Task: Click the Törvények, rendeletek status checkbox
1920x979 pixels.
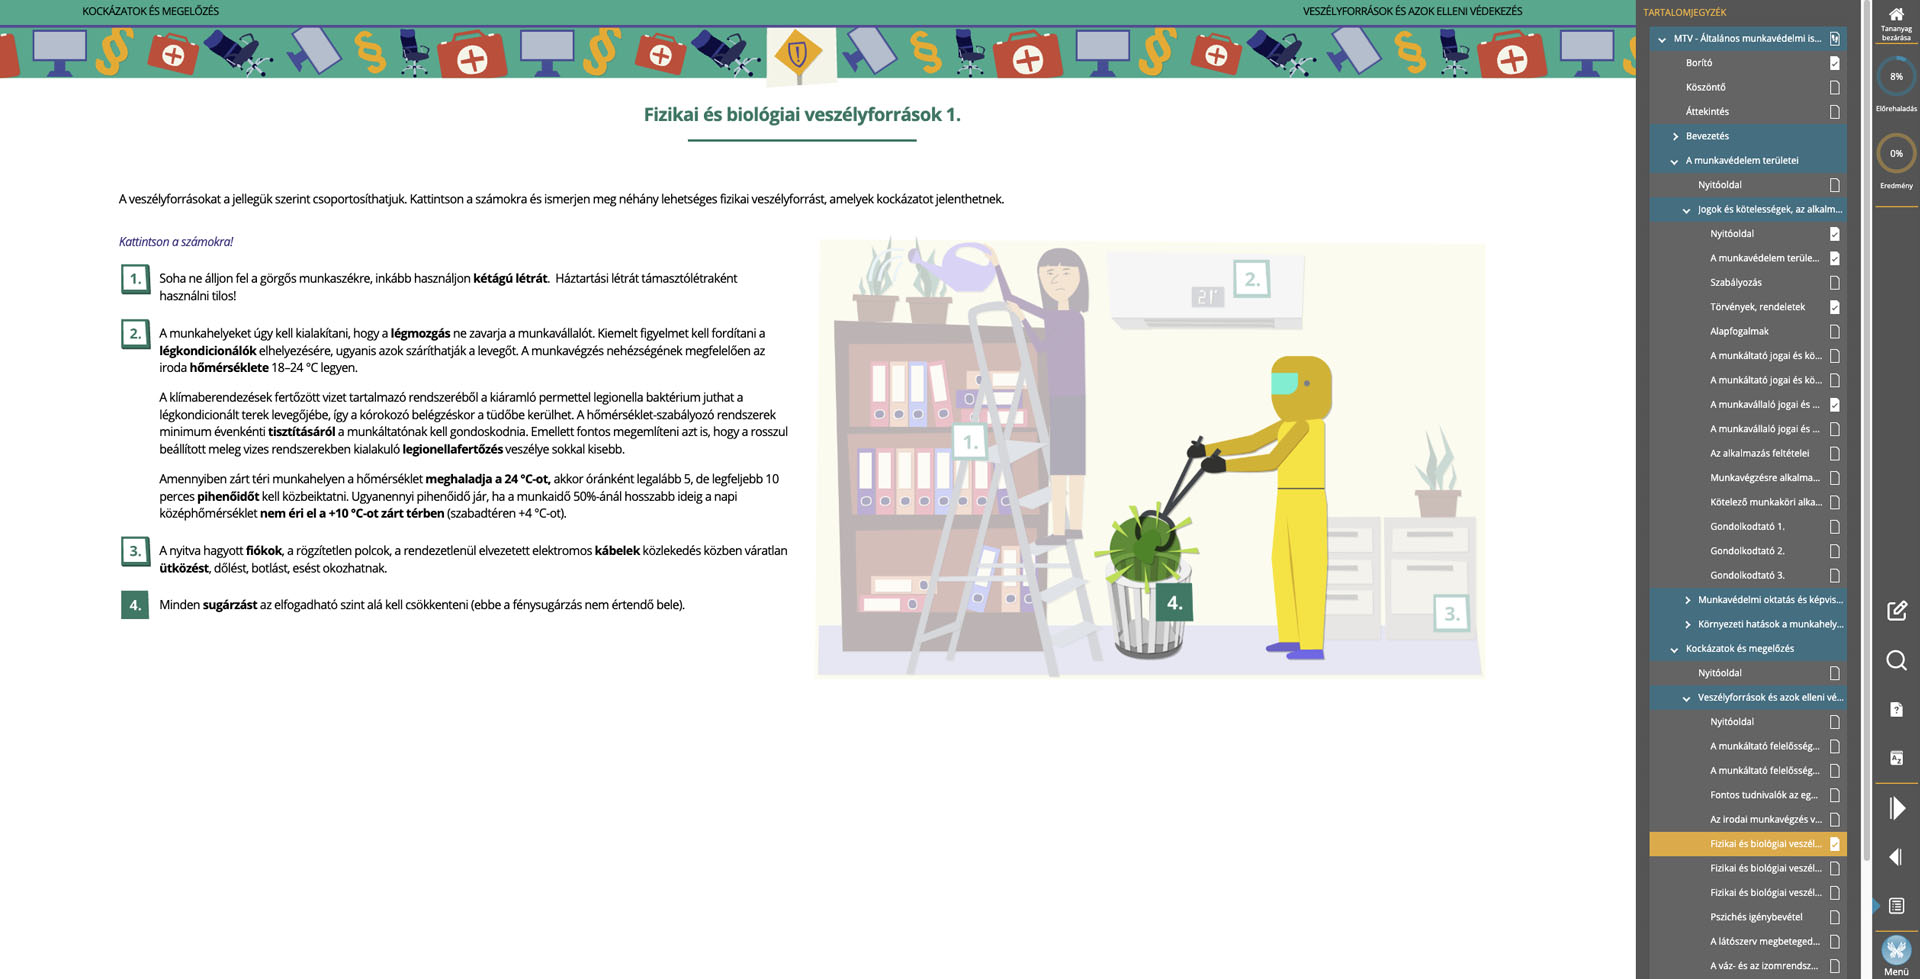Action: tap(1834, 307)
